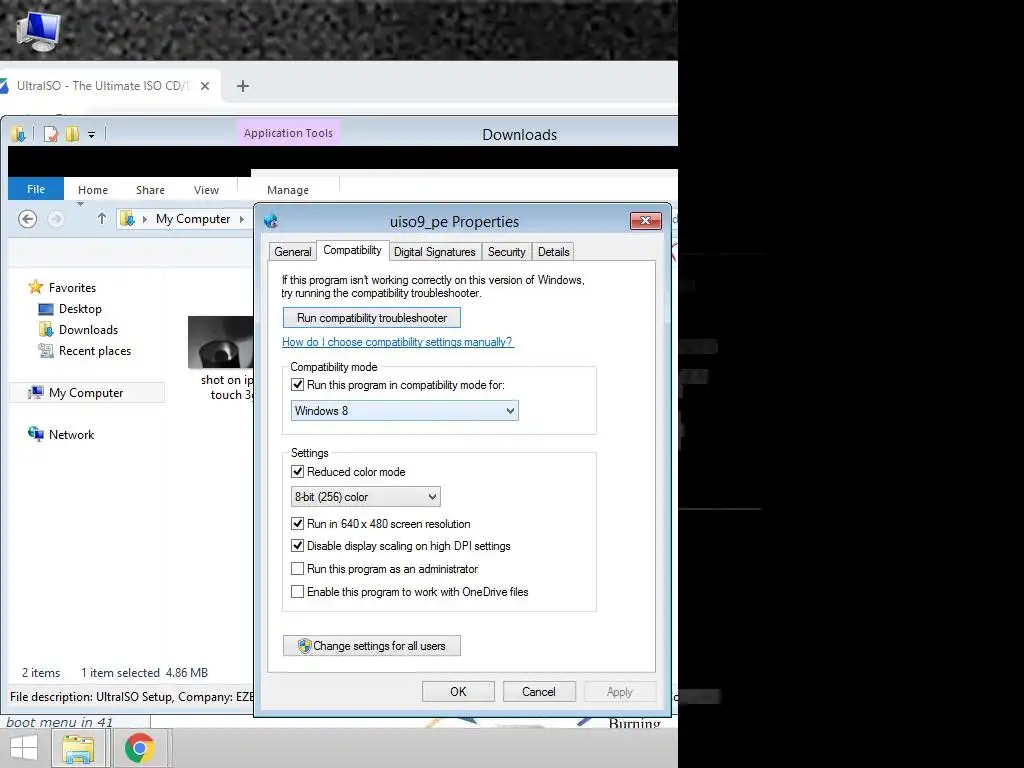Click Run compatibility troubleshooter button
The height and width of the screenshot is (768, 1024).
(372, 318)
